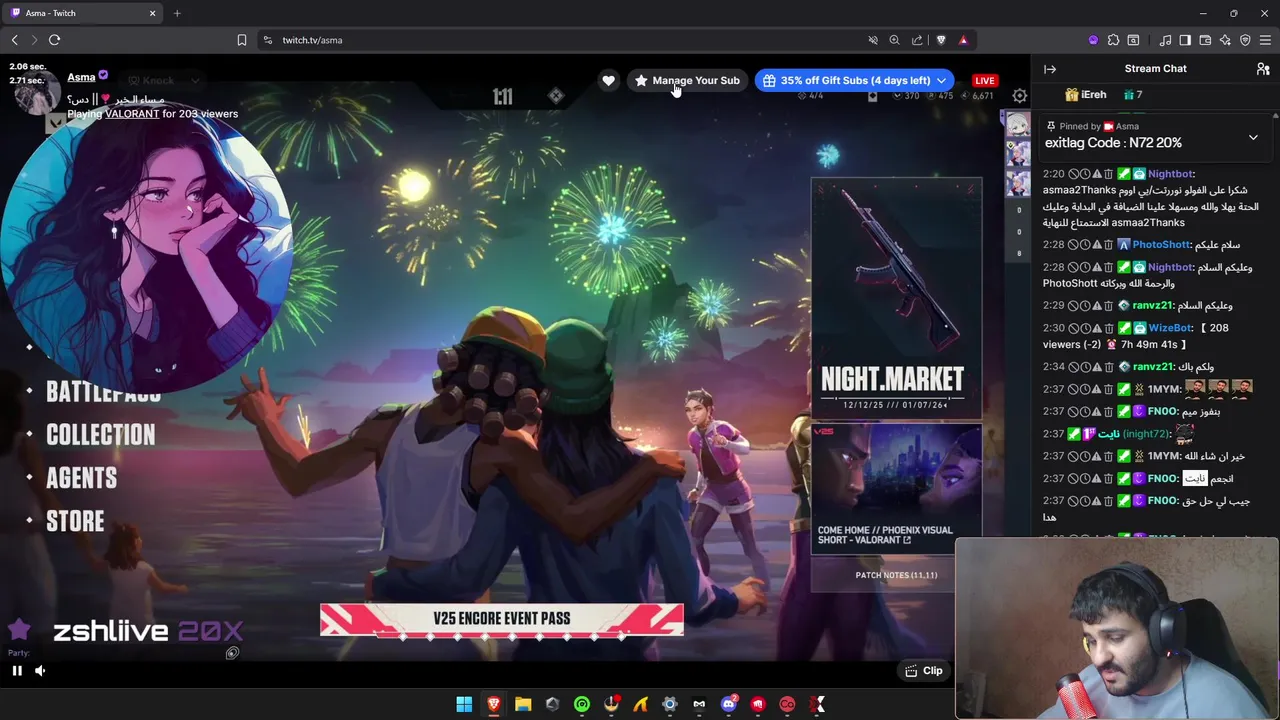1280x720 pixels.
Task: Click username ranvz21 at 2:29
Action: coord(1154,306)
